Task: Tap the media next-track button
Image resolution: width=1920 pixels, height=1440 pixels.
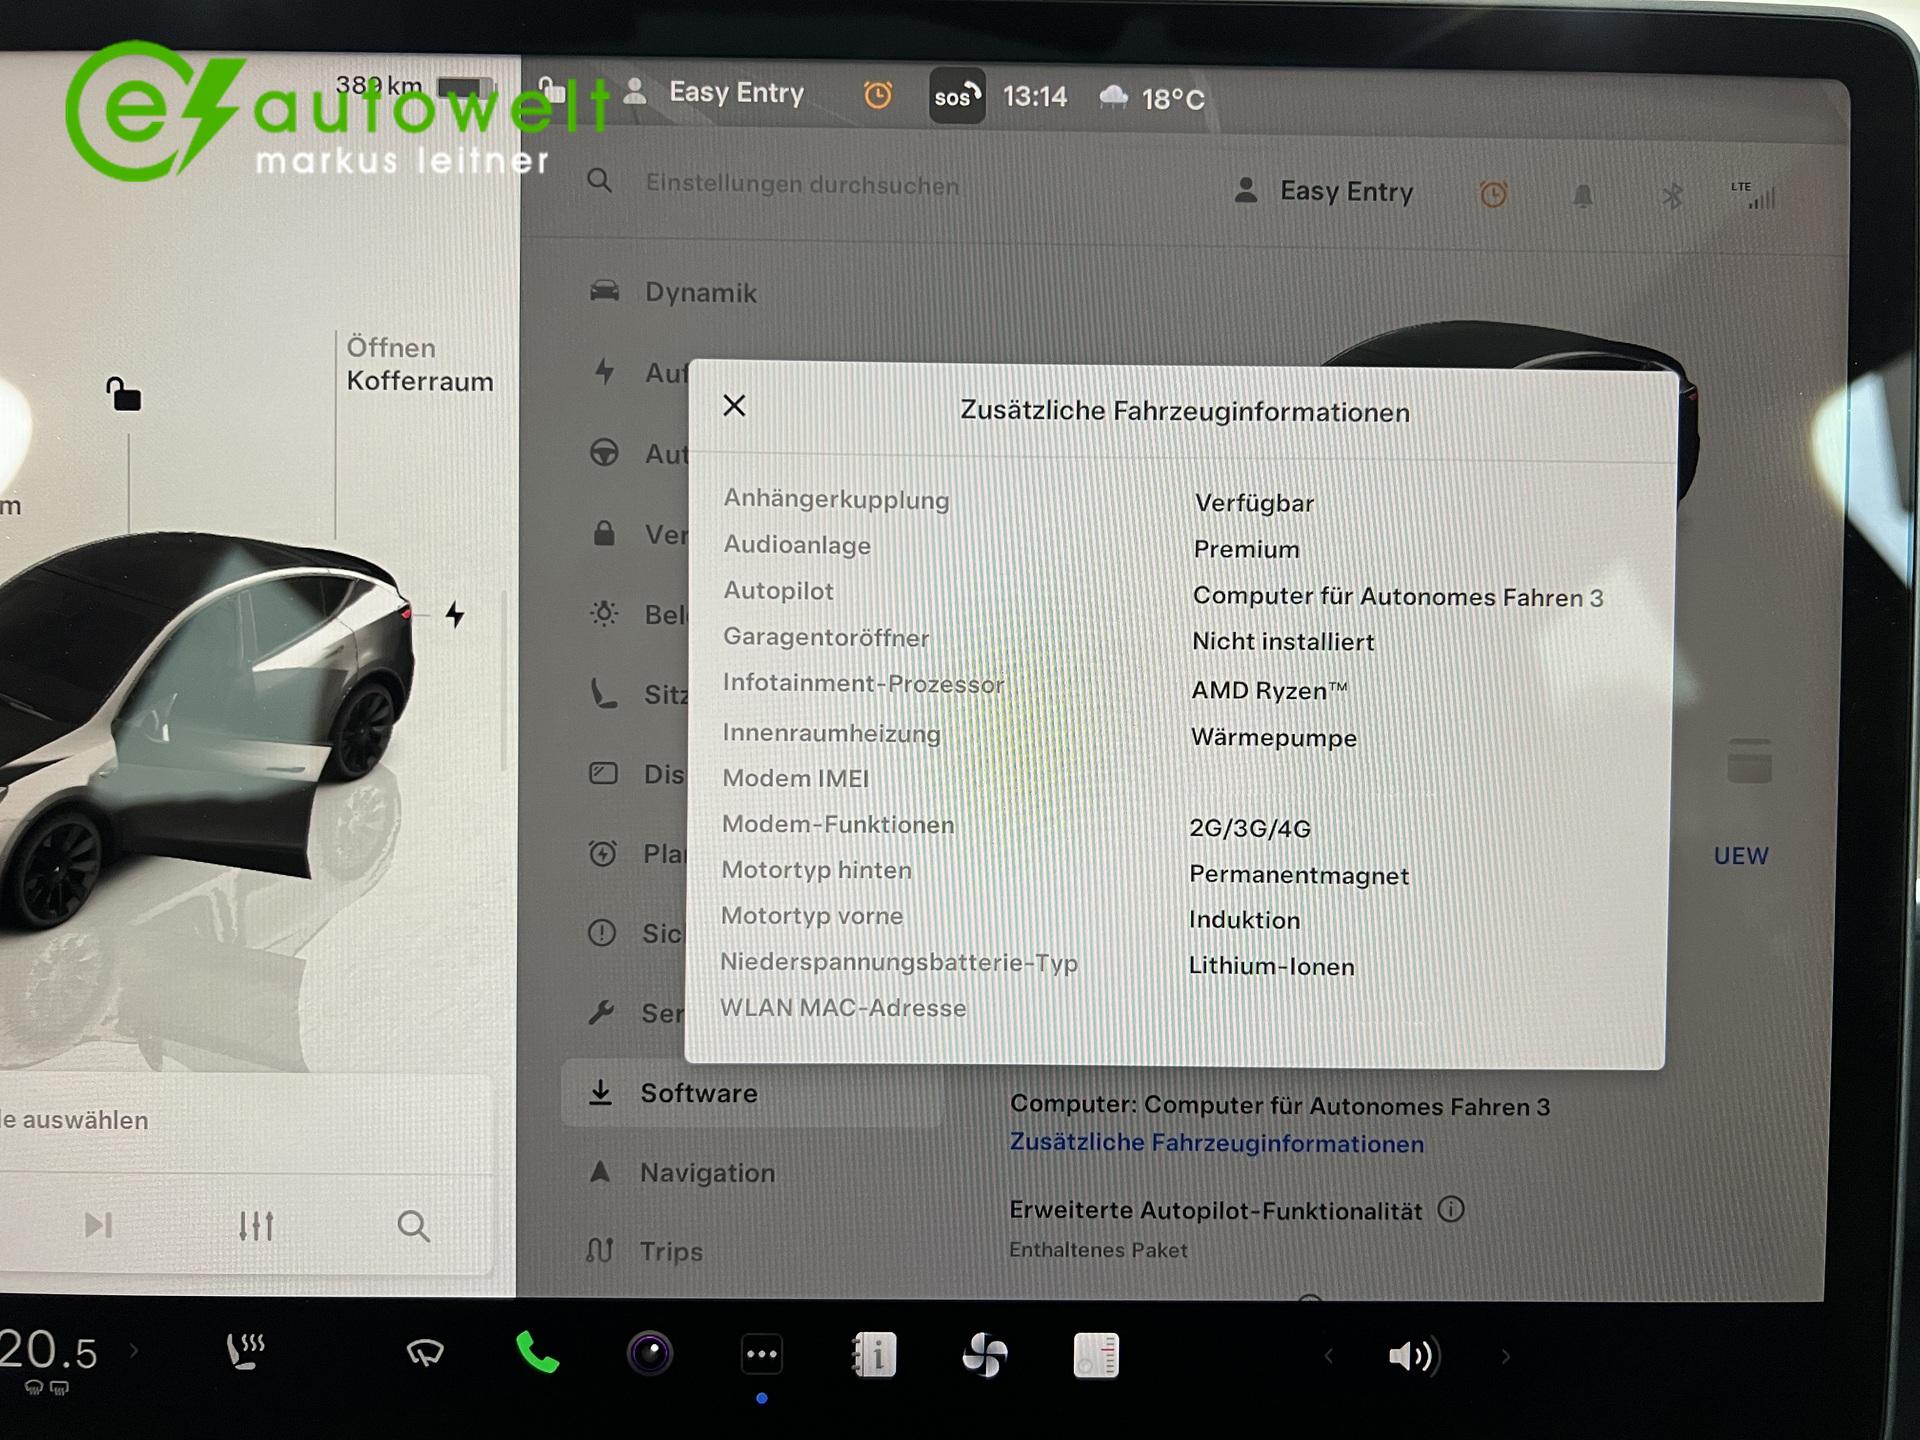Action: [x=98, y=1225]
